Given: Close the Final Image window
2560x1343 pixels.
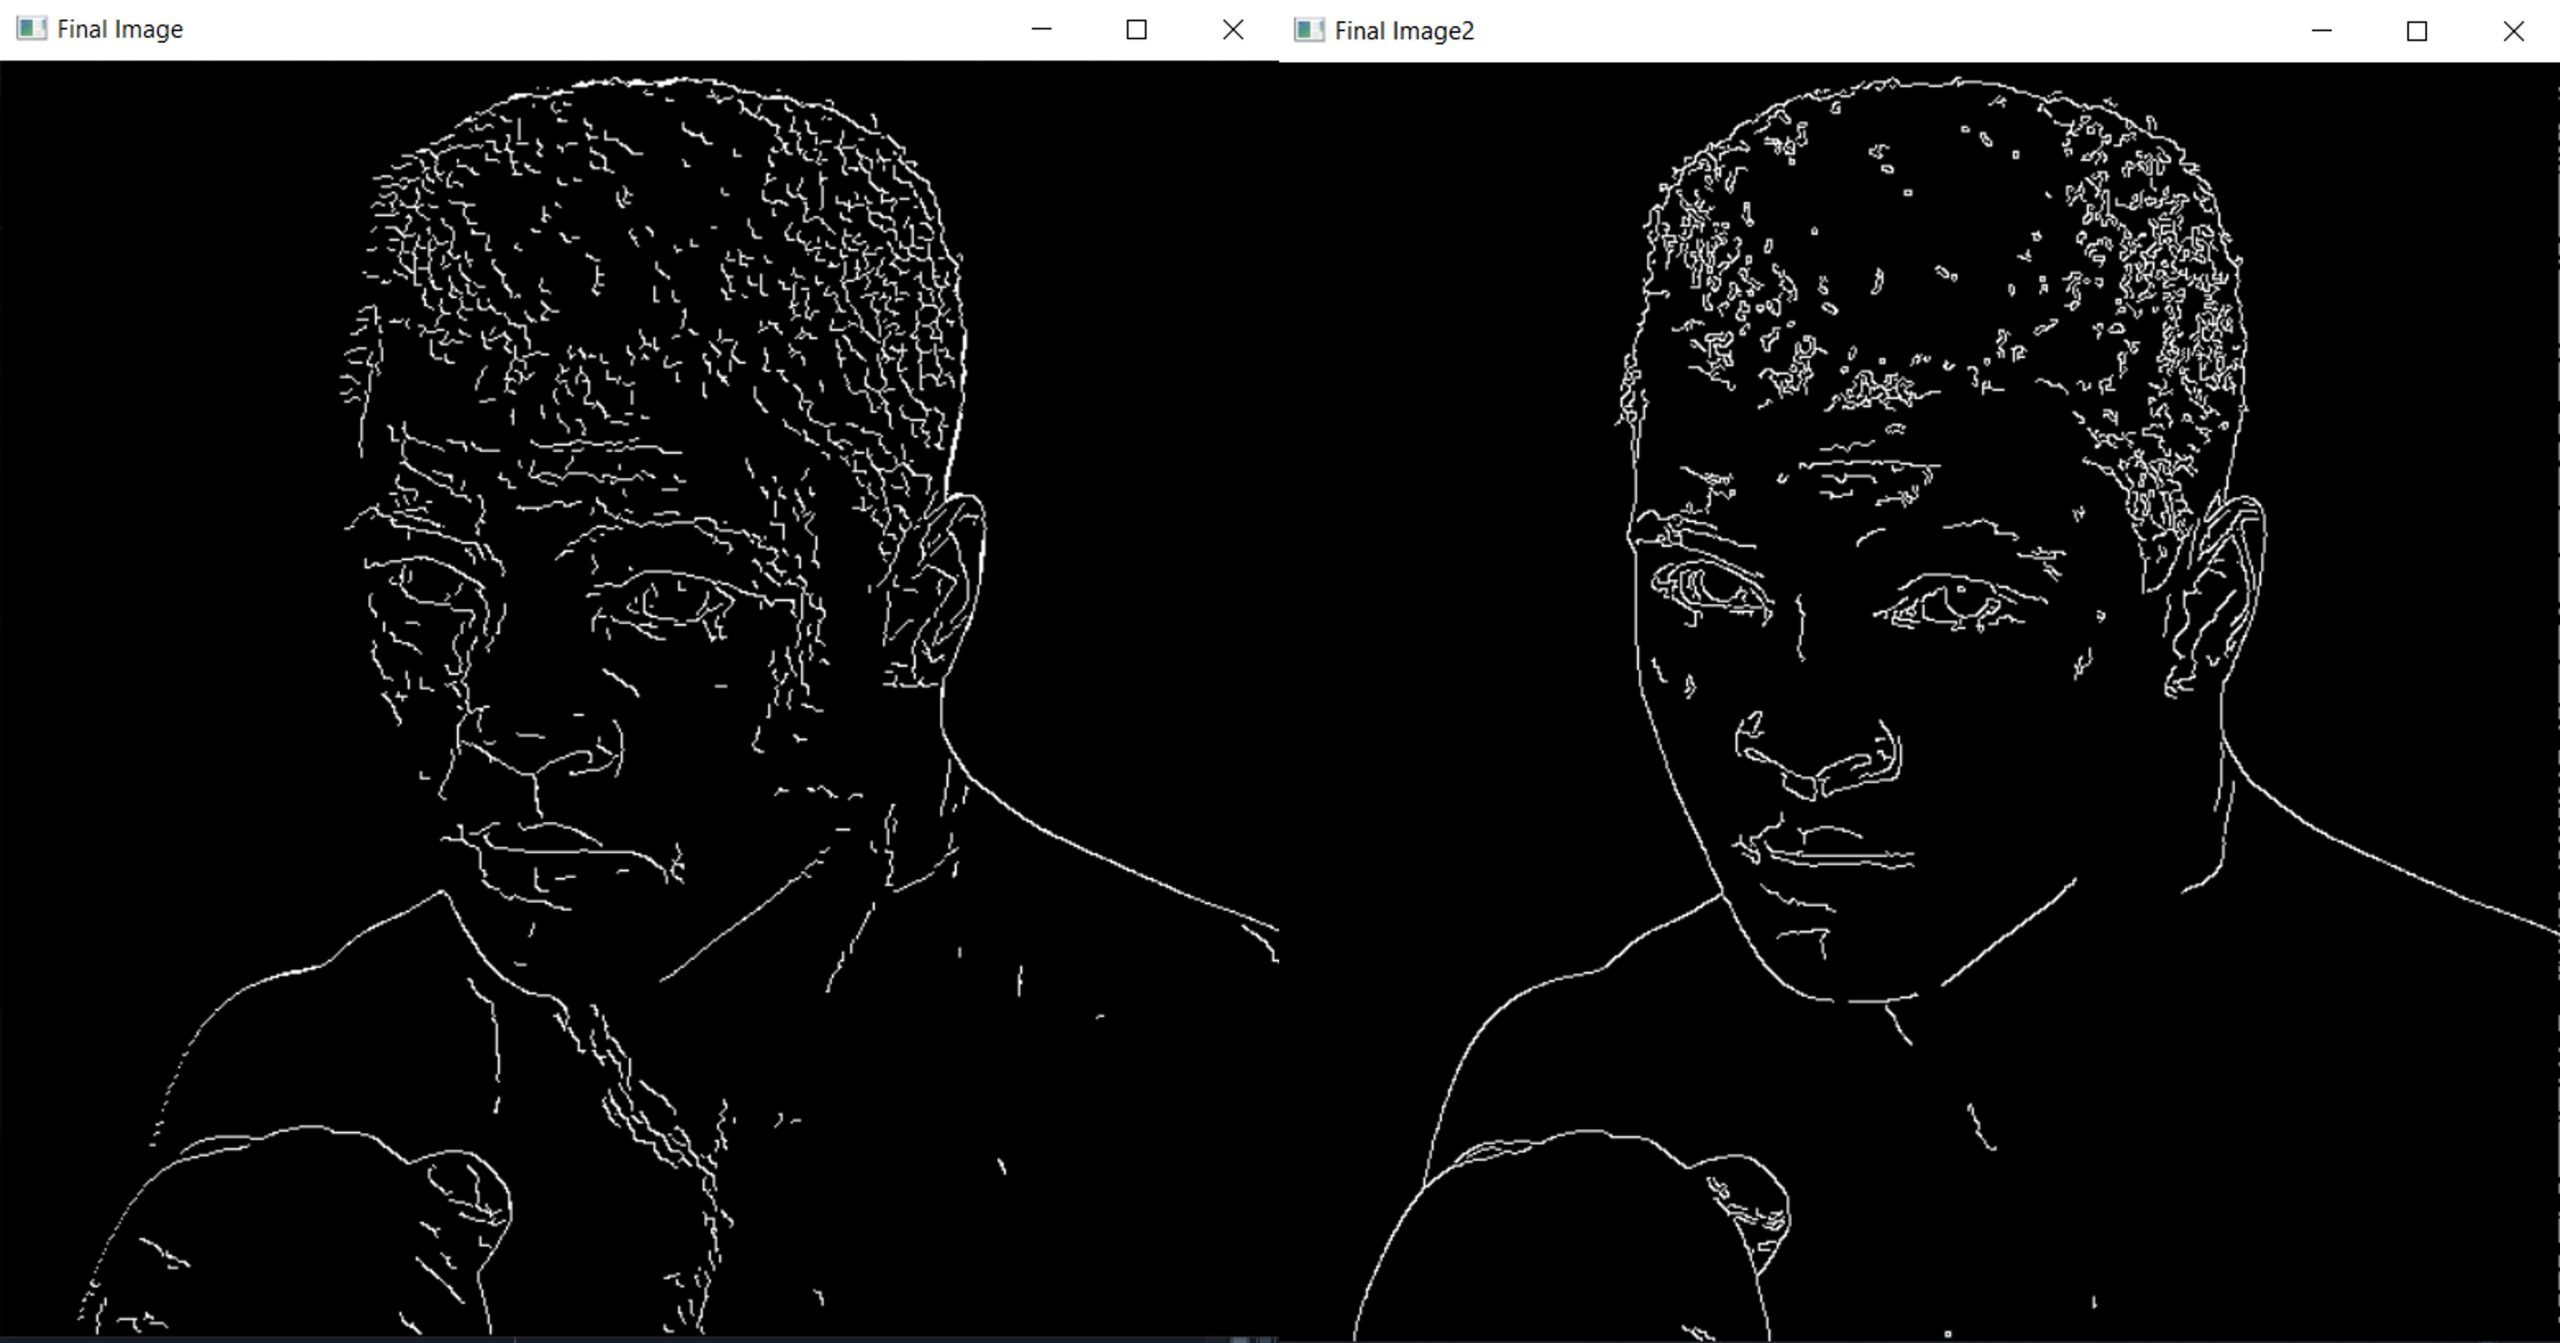Looking at the screenshot, I should pyautogui.click(x=1233, y=29).
